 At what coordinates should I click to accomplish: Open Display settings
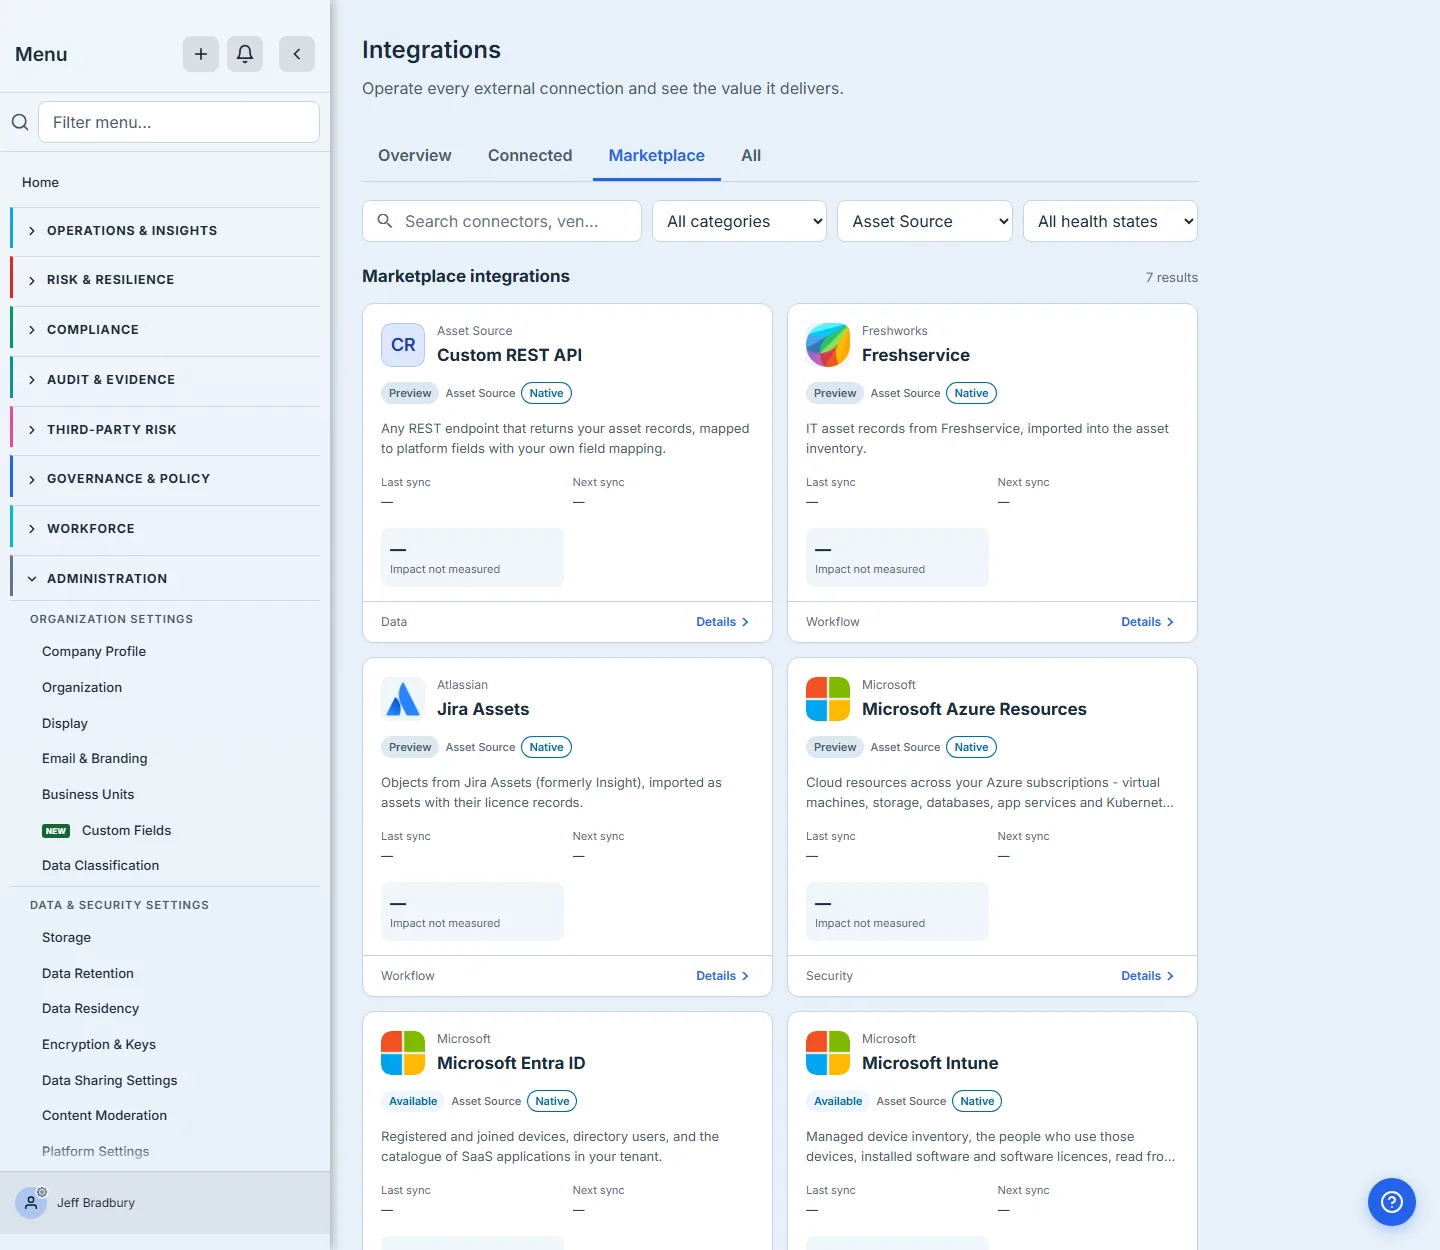(65, 723)
